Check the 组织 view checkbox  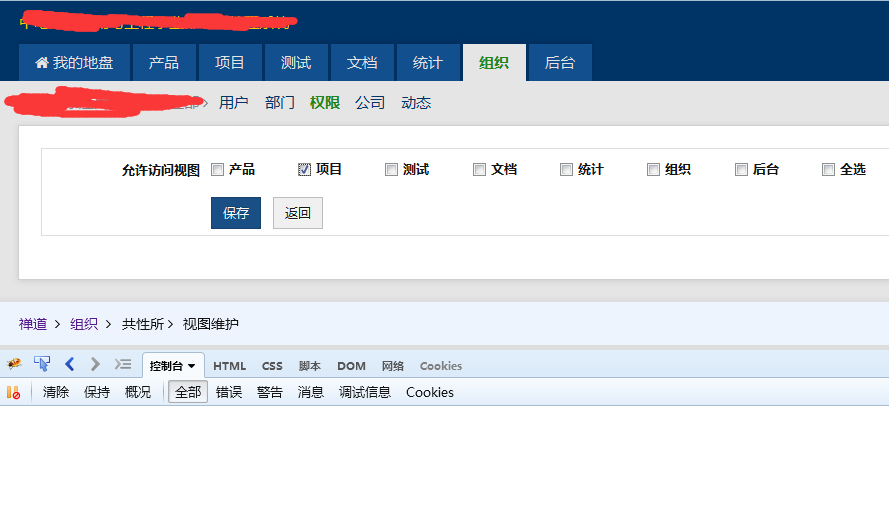pos(653,170)
